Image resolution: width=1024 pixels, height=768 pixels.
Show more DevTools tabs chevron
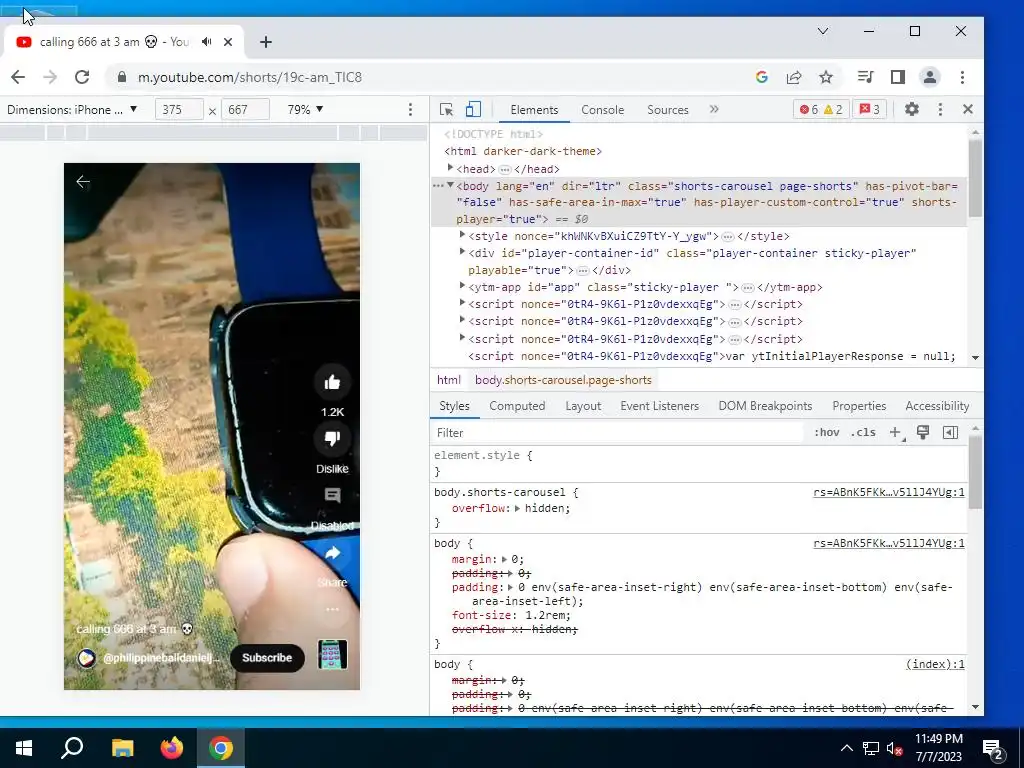click(714, 109)
